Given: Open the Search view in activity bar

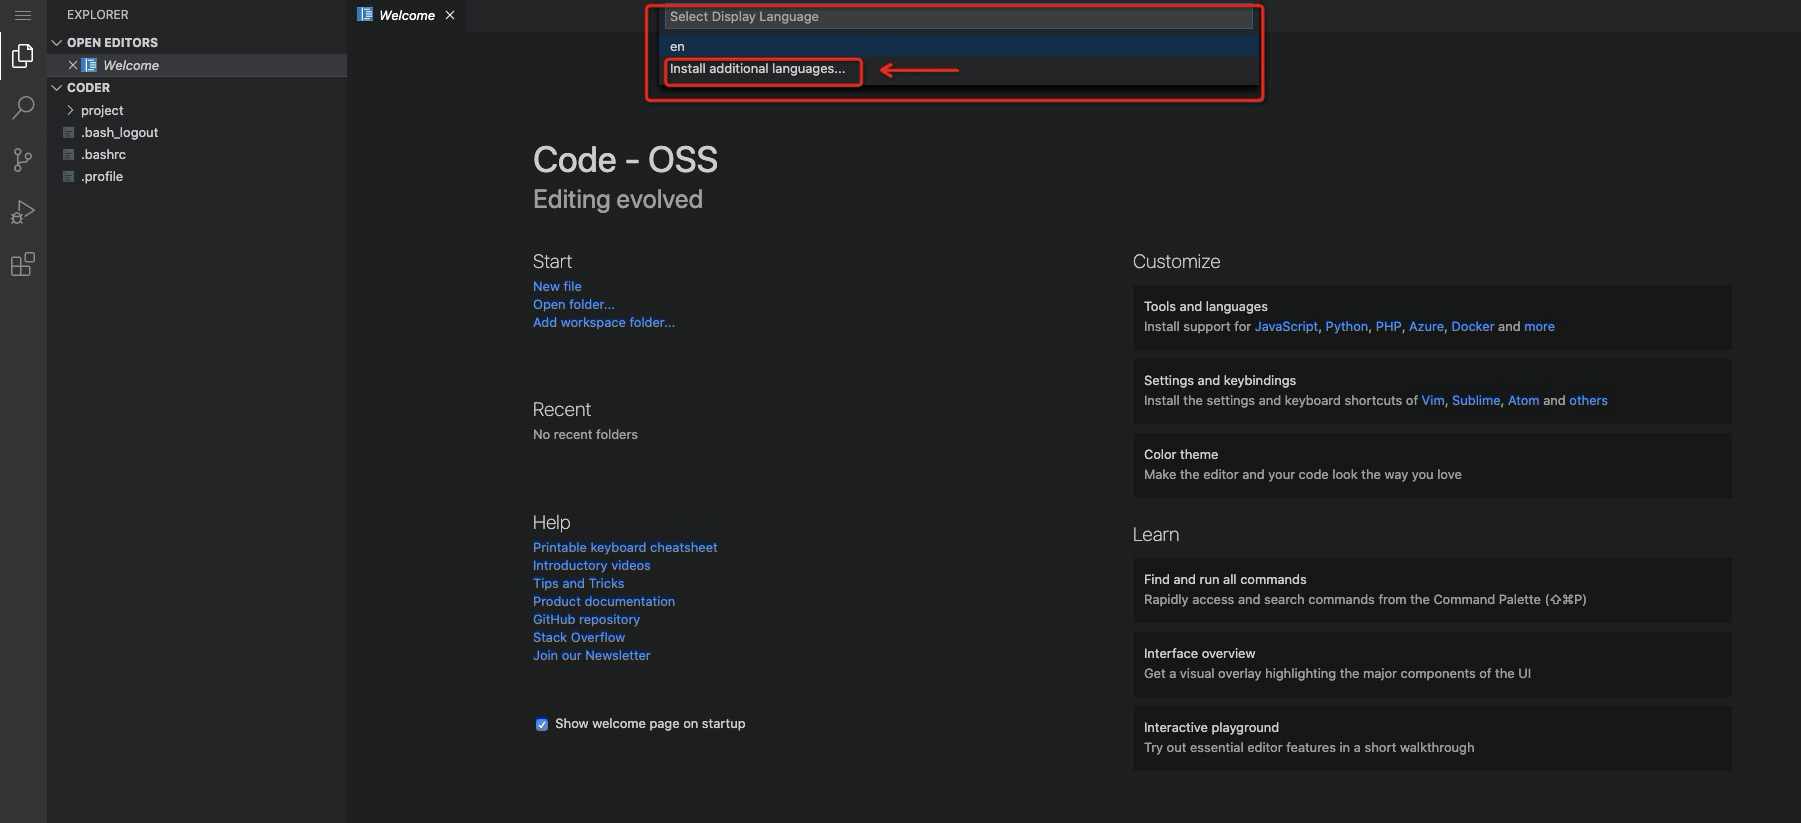Looking at the screenshot, I should coord(22,108).
